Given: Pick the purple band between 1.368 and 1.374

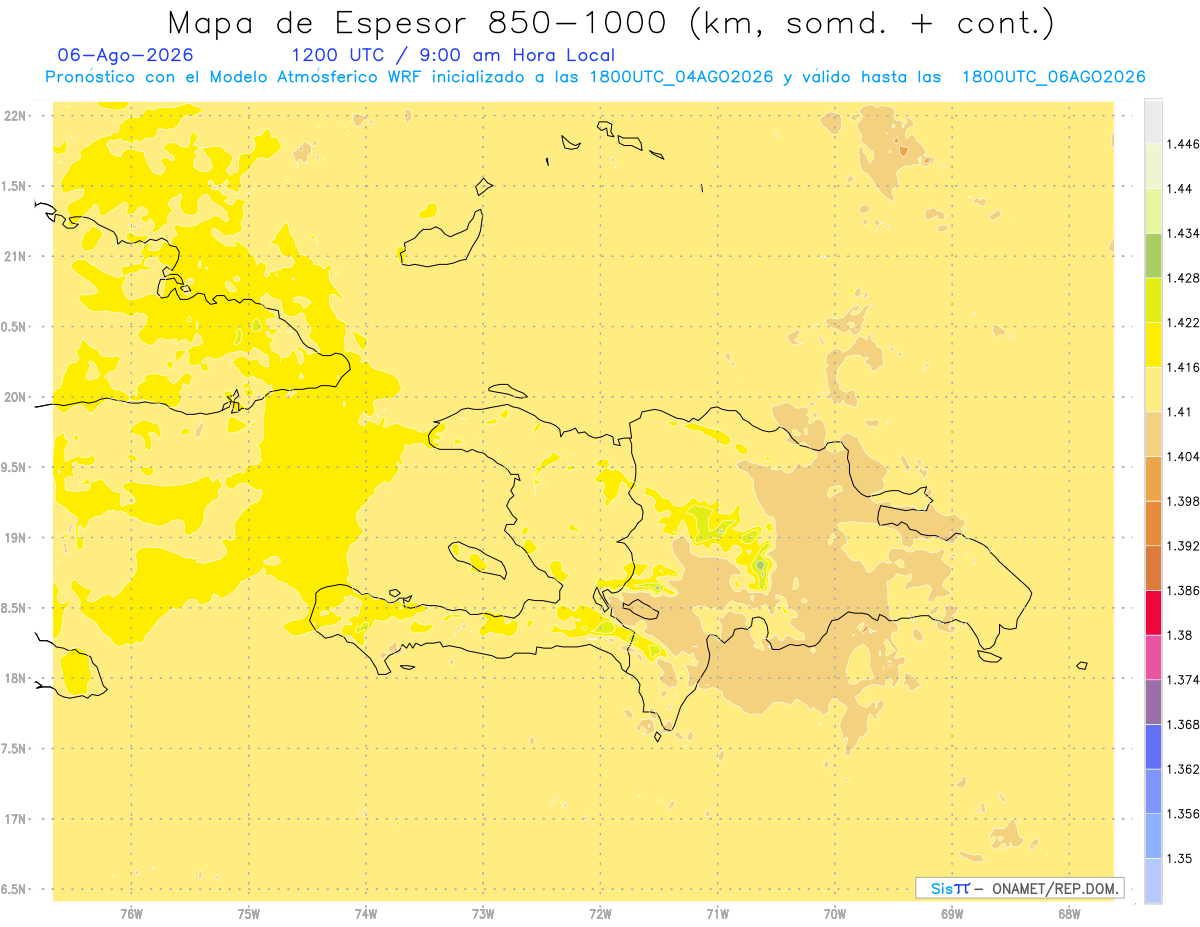Looking at the screenshot, I should tap(1153, 702).
